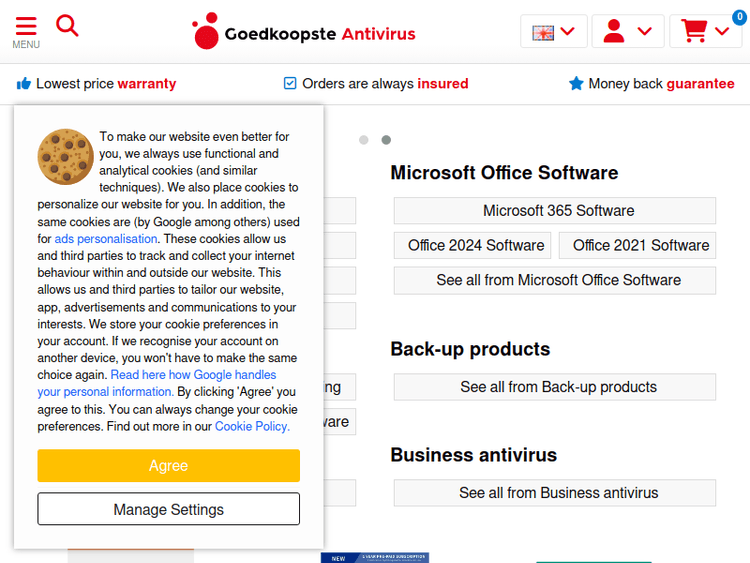Click the cart item count badge

tap(739, 17)
